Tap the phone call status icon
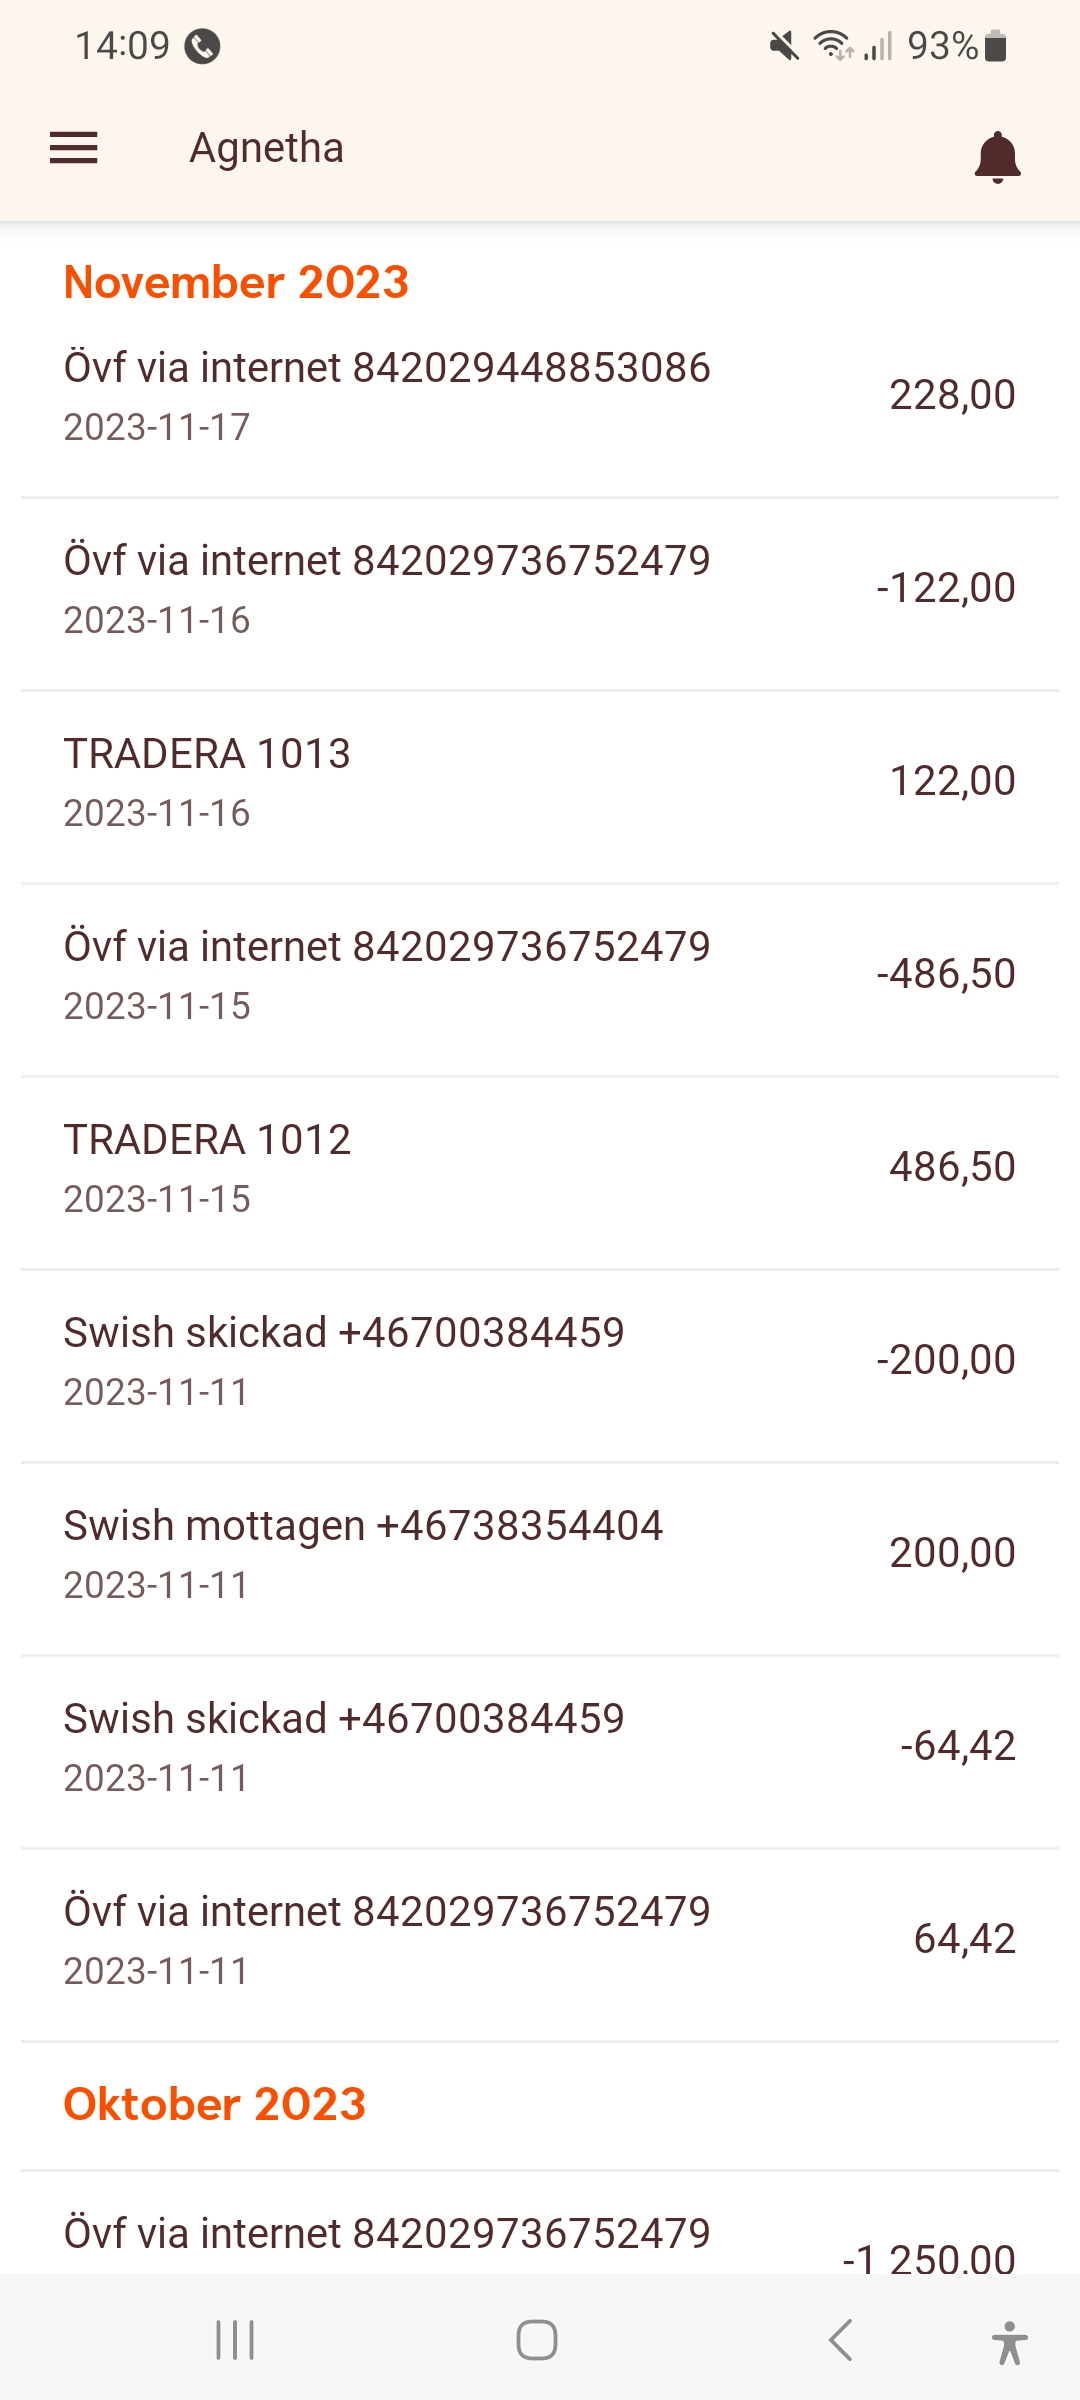 click(x=202, y=46)
